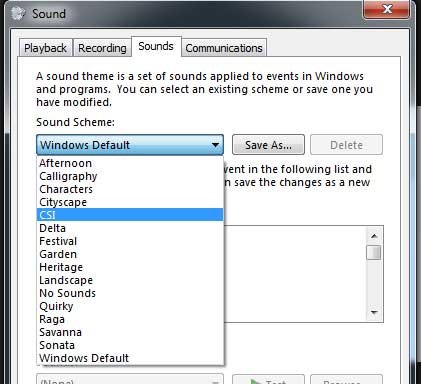
Task: Click the Sound speaker icon in title bar
Action: click(x=18, y=14)
